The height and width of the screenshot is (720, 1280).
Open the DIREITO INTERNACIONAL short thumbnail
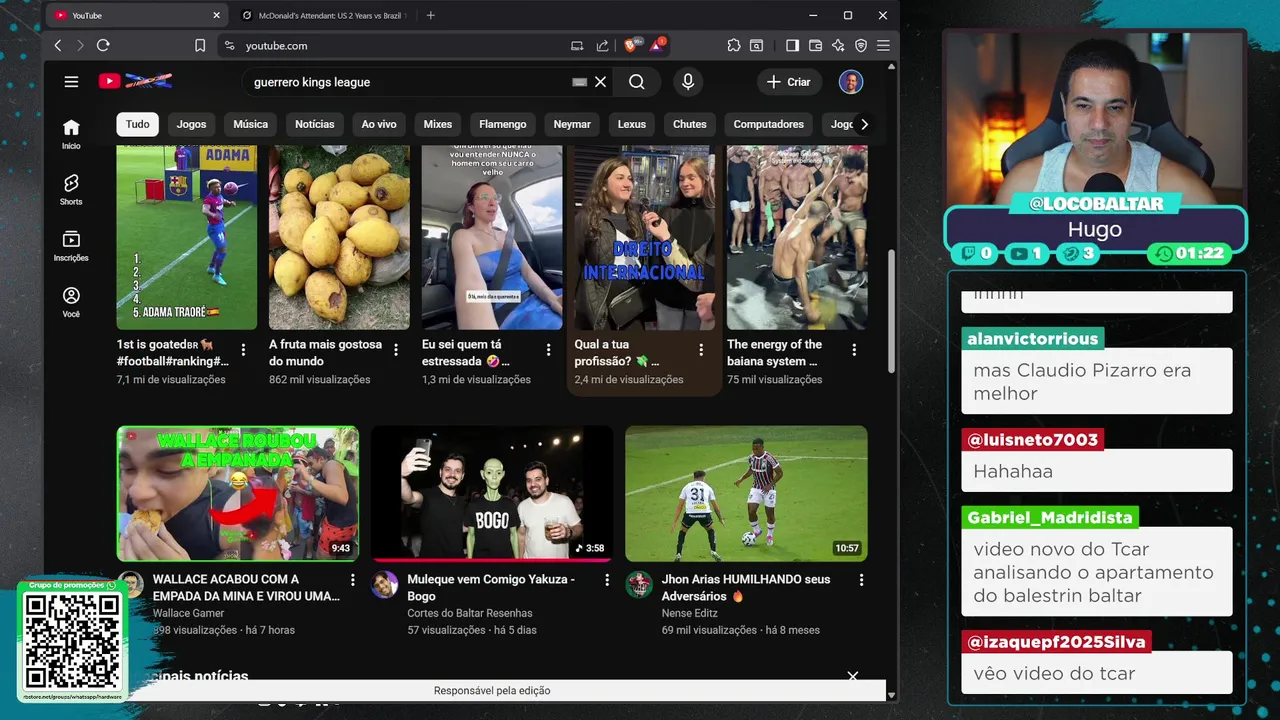[x=644, y=237]
